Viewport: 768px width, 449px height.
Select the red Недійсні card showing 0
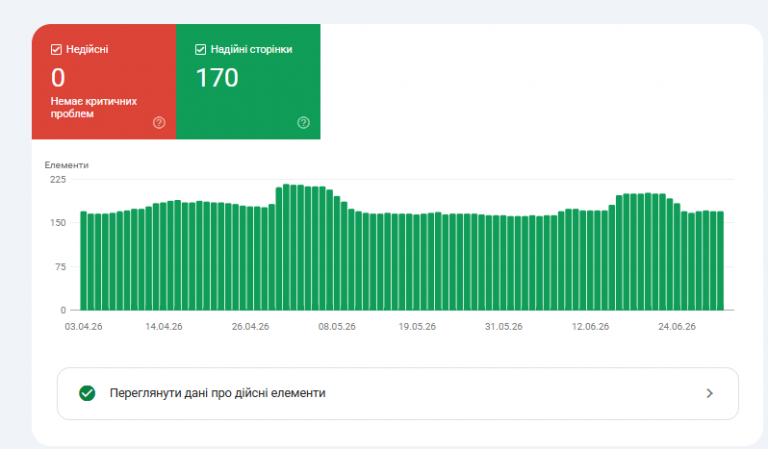point(104,82)
